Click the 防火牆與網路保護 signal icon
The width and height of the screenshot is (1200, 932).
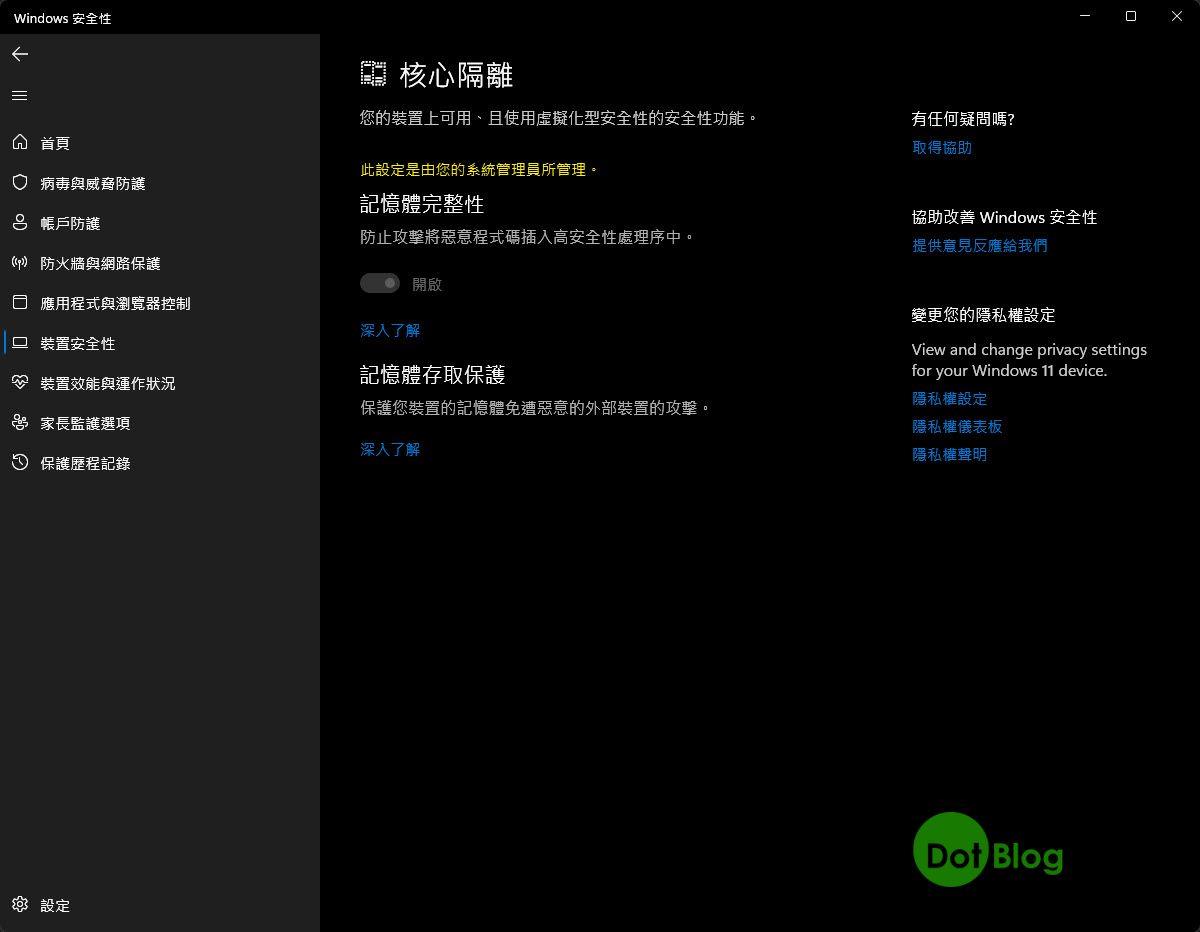click(x=20, y=263)
